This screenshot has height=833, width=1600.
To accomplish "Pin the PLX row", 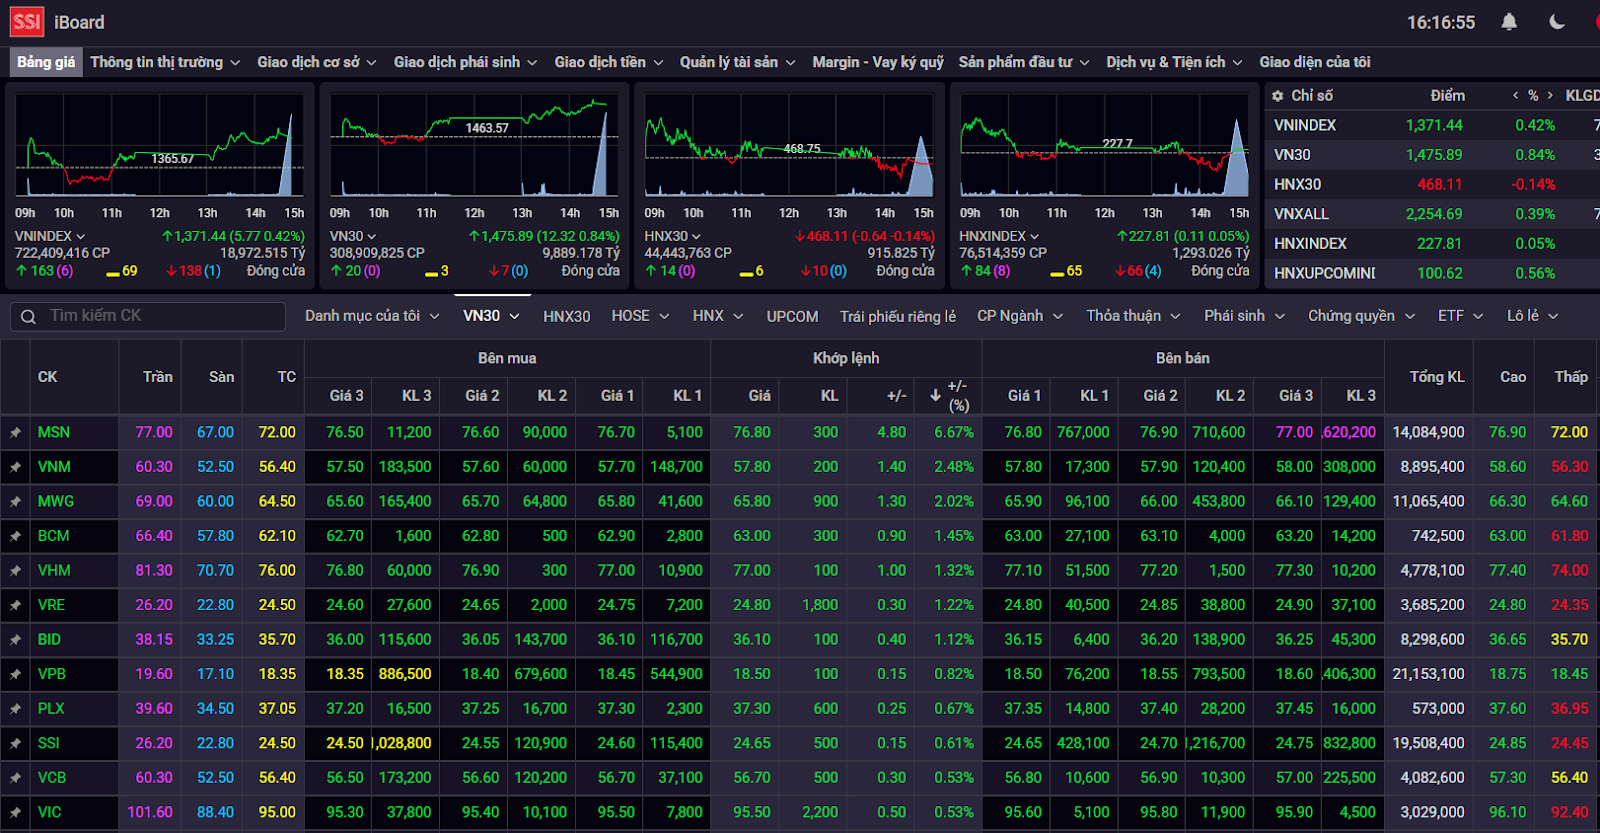I will click(x=15, y=709).
